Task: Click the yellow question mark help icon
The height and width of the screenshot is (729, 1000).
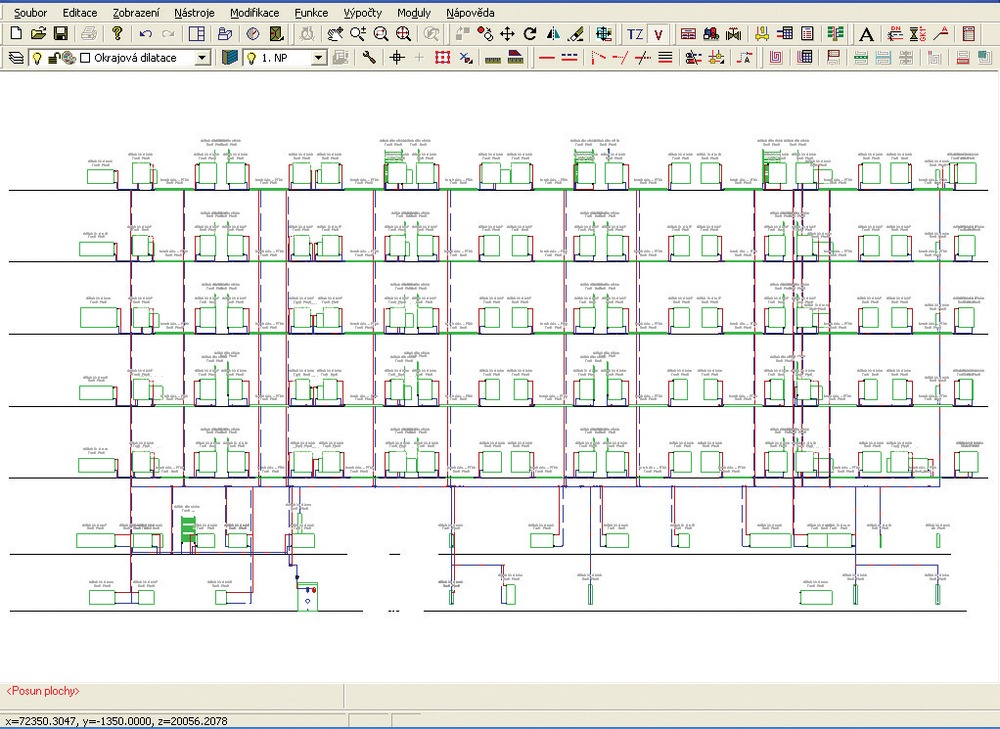Action: tap(117, 34)
